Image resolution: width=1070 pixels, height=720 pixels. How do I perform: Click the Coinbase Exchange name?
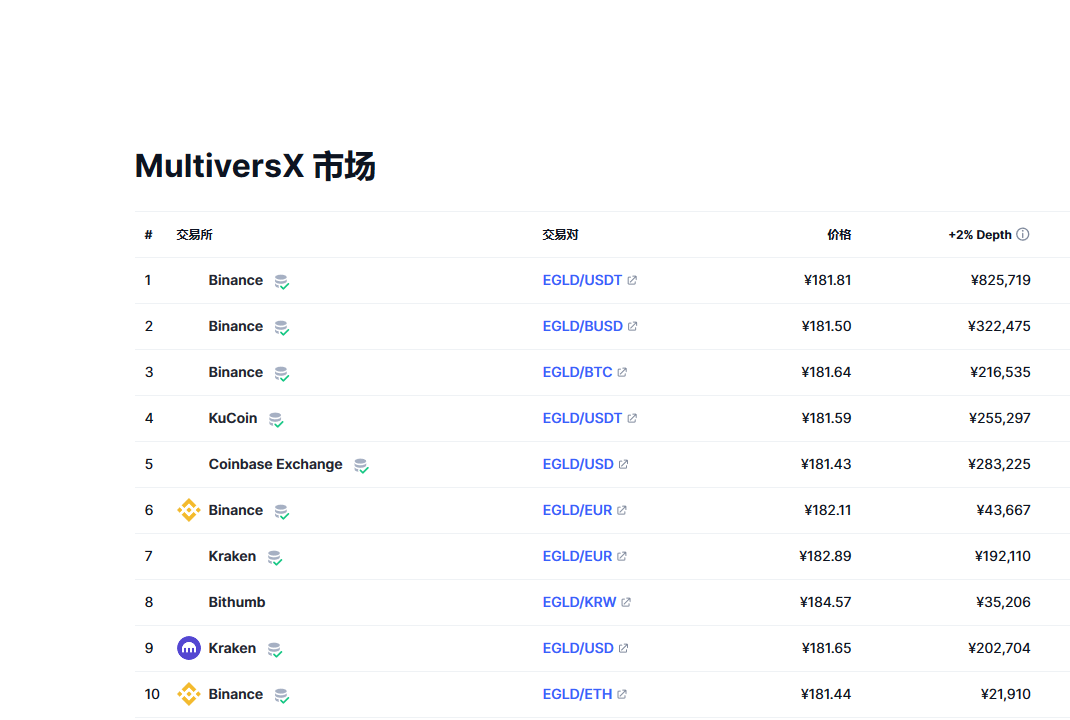(276, 464)
